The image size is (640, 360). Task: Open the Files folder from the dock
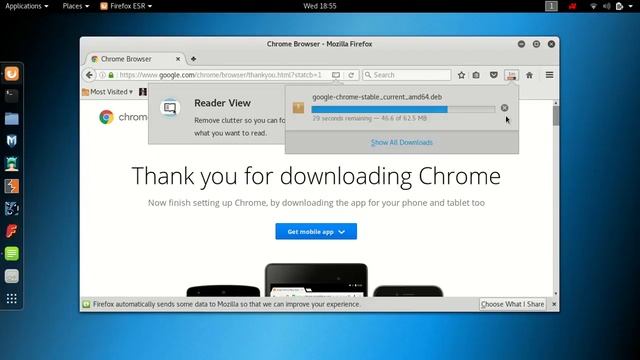[x=11, y=119]
